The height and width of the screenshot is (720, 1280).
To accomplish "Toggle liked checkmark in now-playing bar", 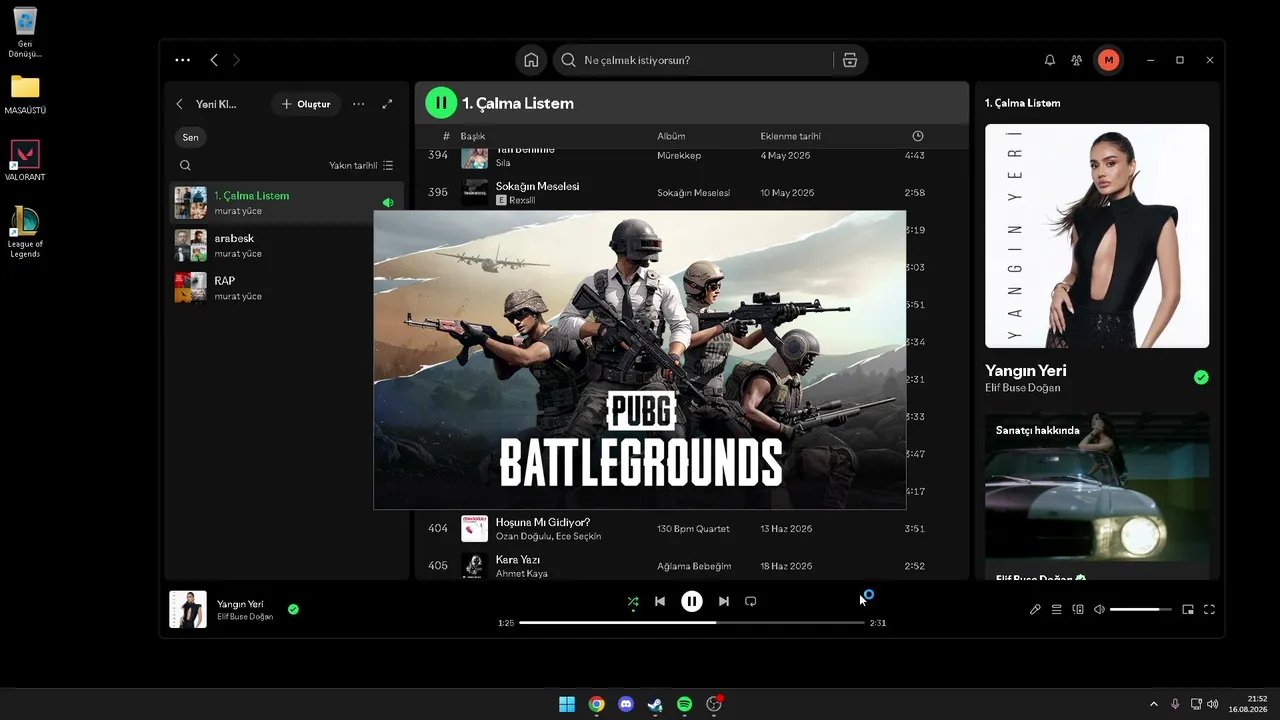I will click(x=293, y=609).
